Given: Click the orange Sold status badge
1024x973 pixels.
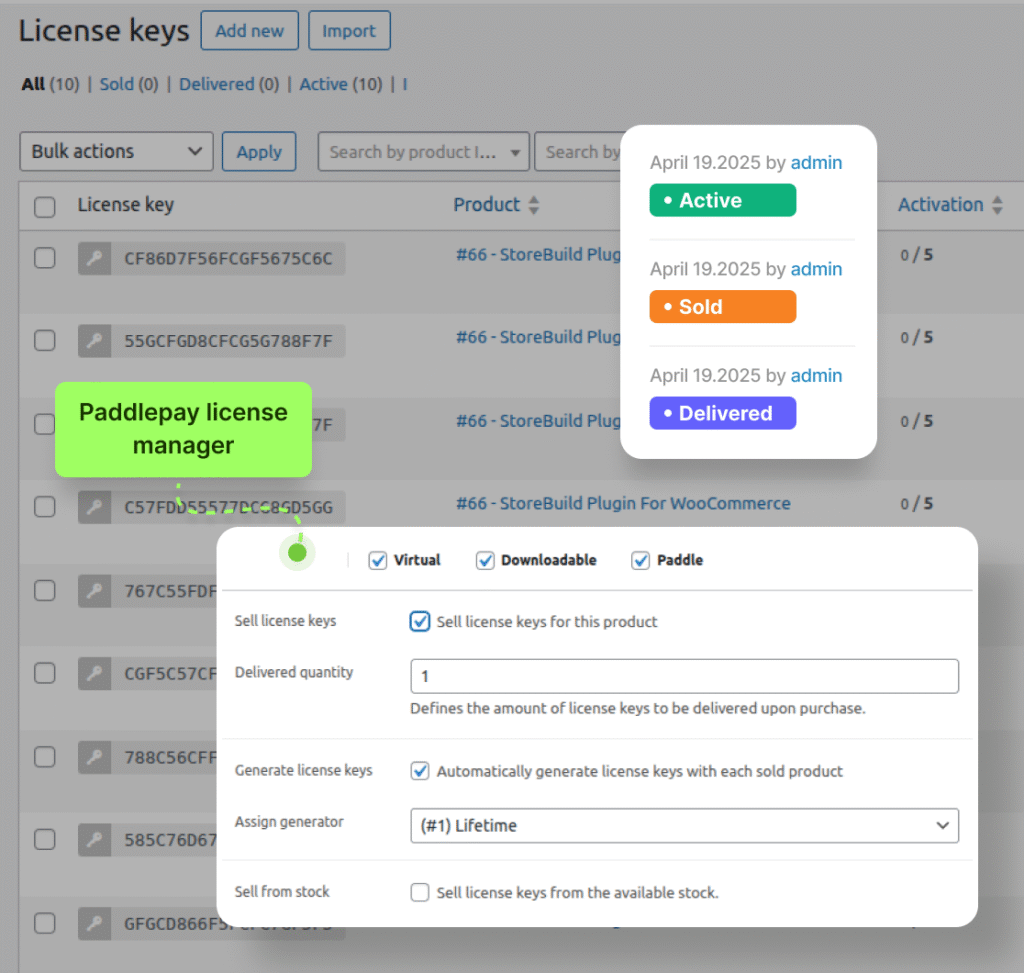Looking at the screenshot, I should (722, 307).
